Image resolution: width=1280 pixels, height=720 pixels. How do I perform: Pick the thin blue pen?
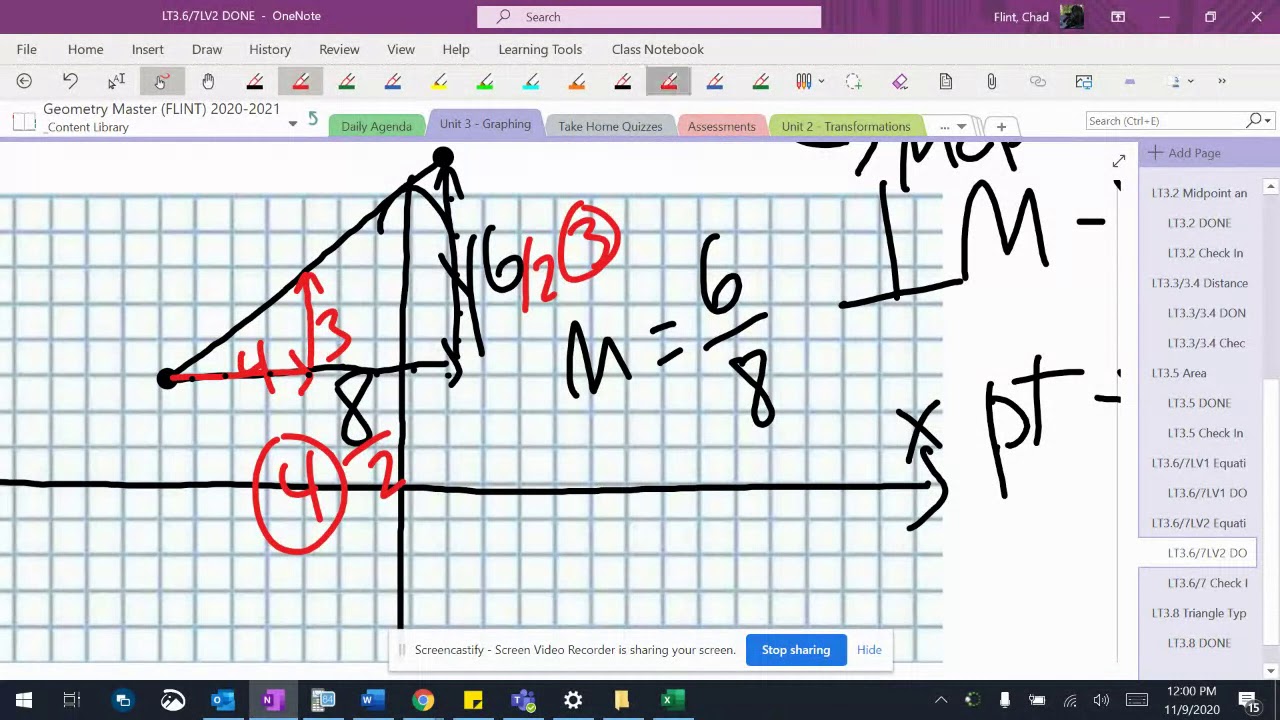(393, 81)
